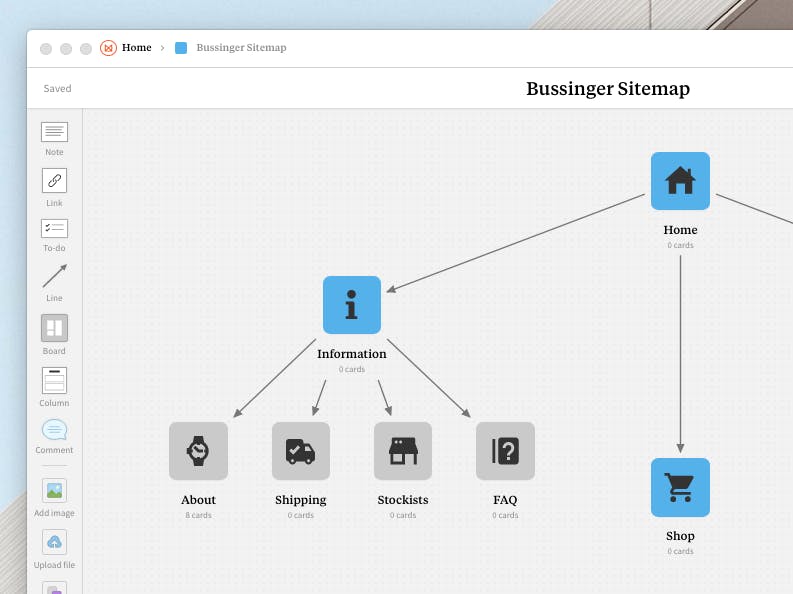Click the Bussinger Sitemap board title
793x594 pixels.
click(608, 89)
